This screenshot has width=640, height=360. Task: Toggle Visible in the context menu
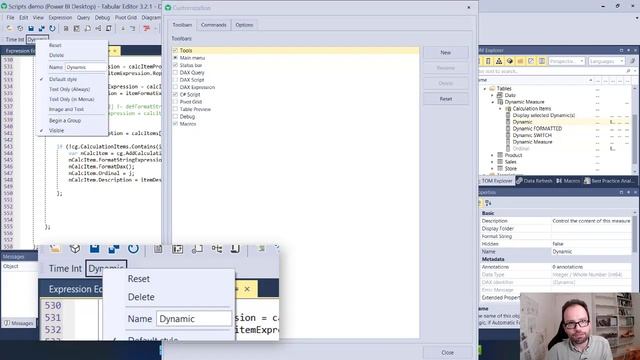[x=56, y=130]
